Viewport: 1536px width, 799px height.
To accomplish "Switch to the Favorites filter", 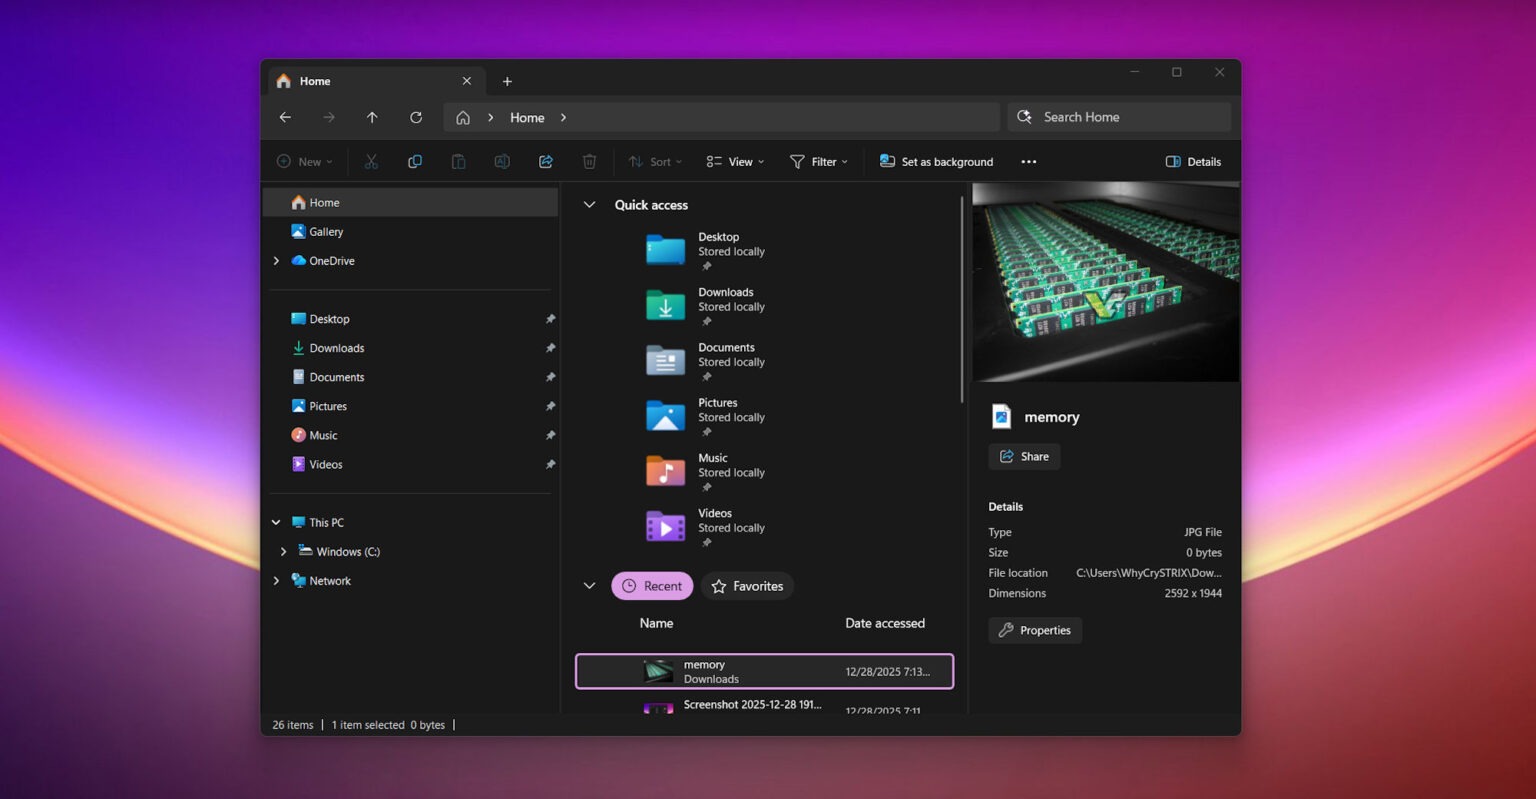I will coord(747,586).
